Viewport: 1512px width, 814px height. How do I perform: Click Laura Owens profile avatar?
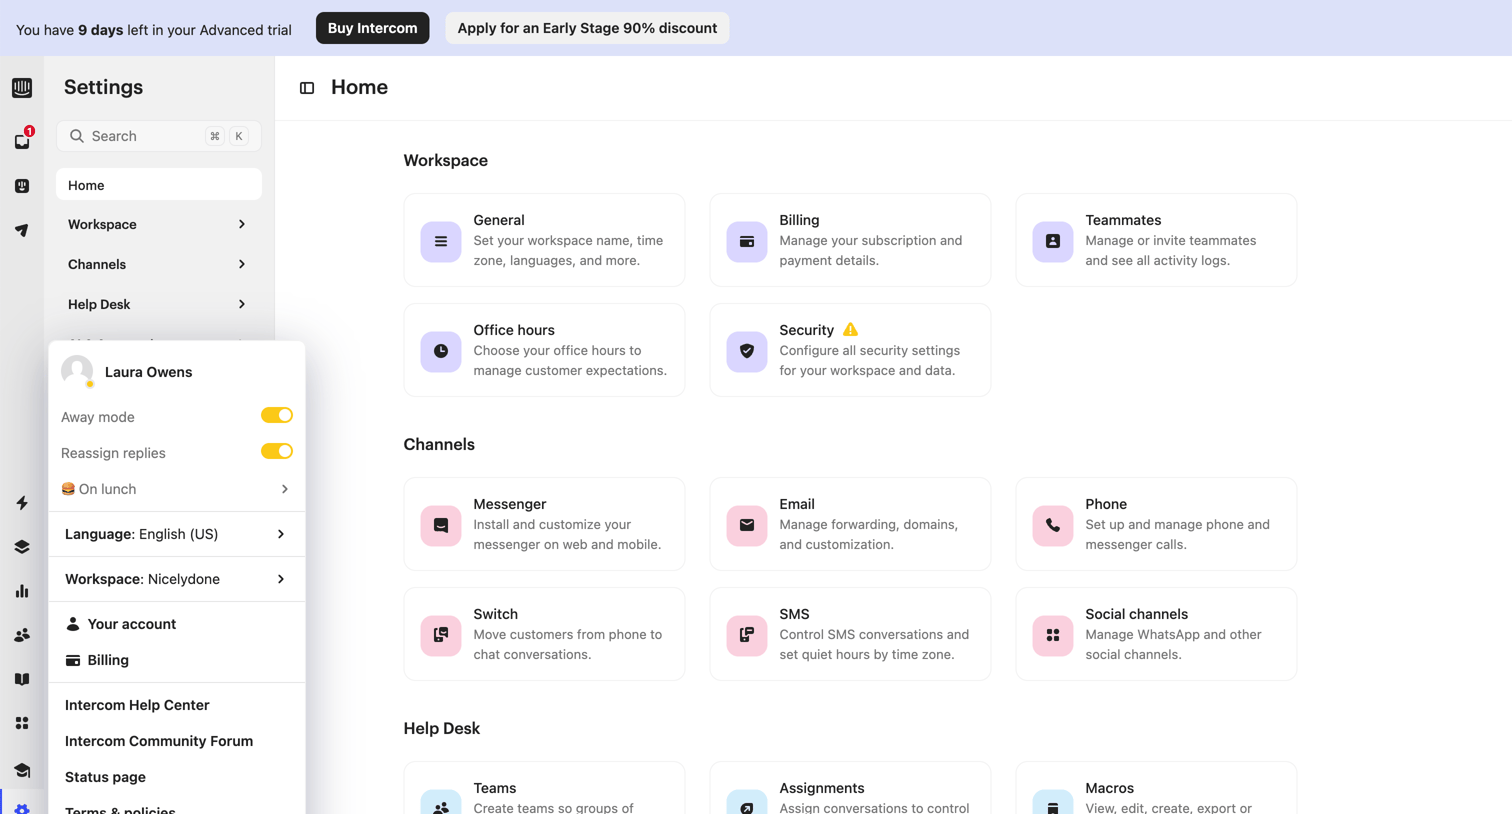point(77,371)
